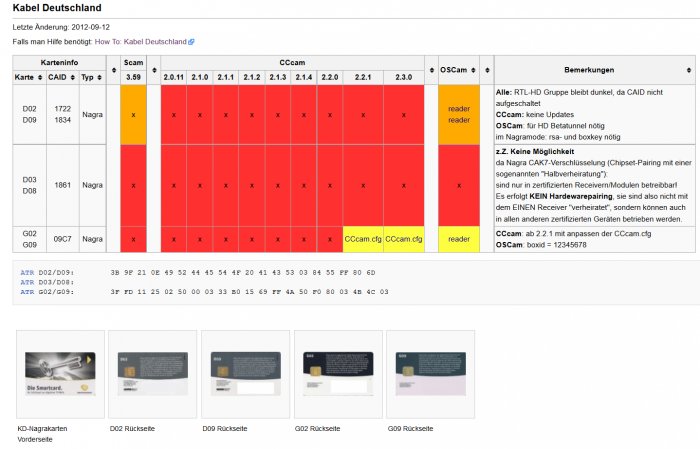Open the ATR link for D02/D09
Screen dimensions: 700x449
(x=27, y=272)
